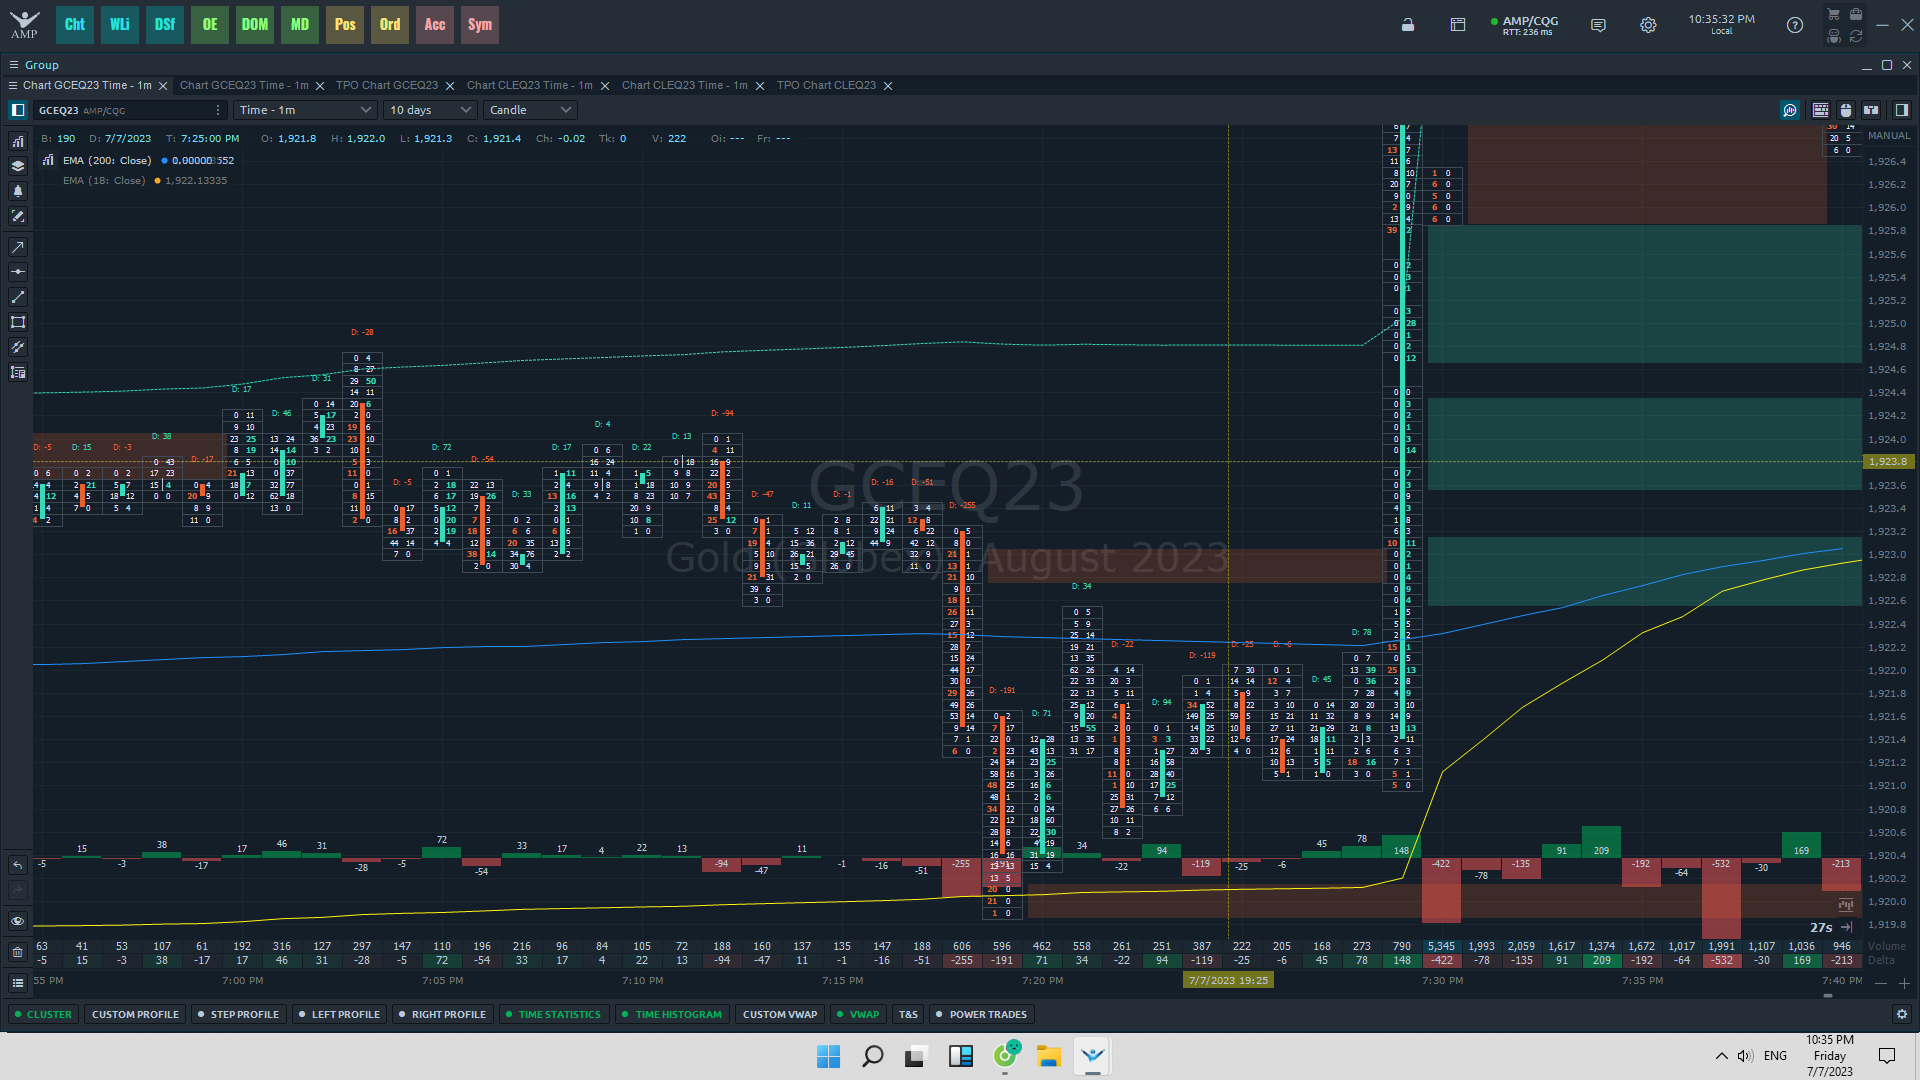Open the CUSTOM PROFILE option
This screenshot has width=1920, height=1080.
coord(135,1014)
